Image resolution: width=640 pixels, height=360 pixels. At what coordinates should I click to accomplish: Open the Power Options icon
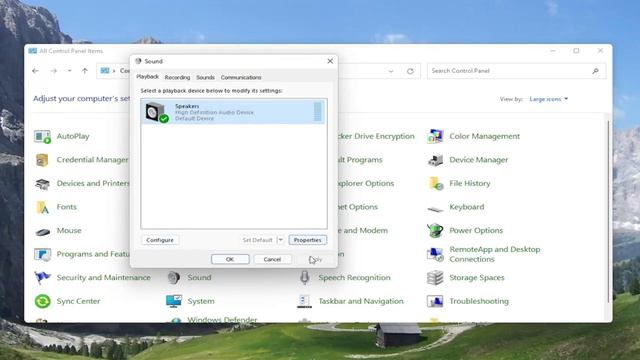coord(435,231)
